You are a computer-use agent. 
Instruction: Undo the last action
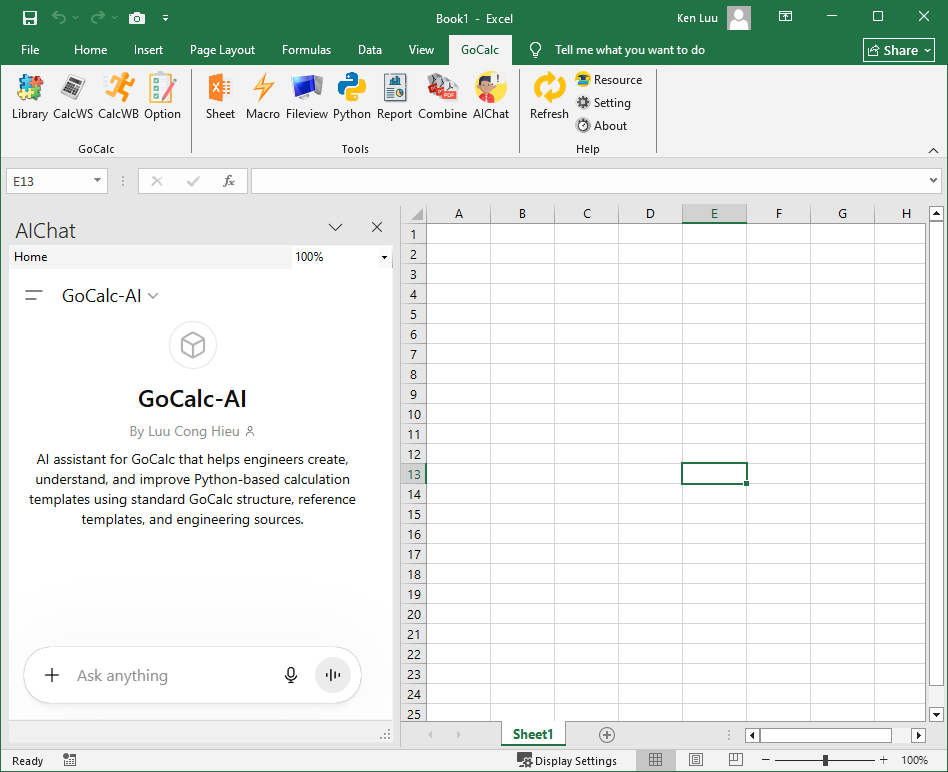point(59,18)
